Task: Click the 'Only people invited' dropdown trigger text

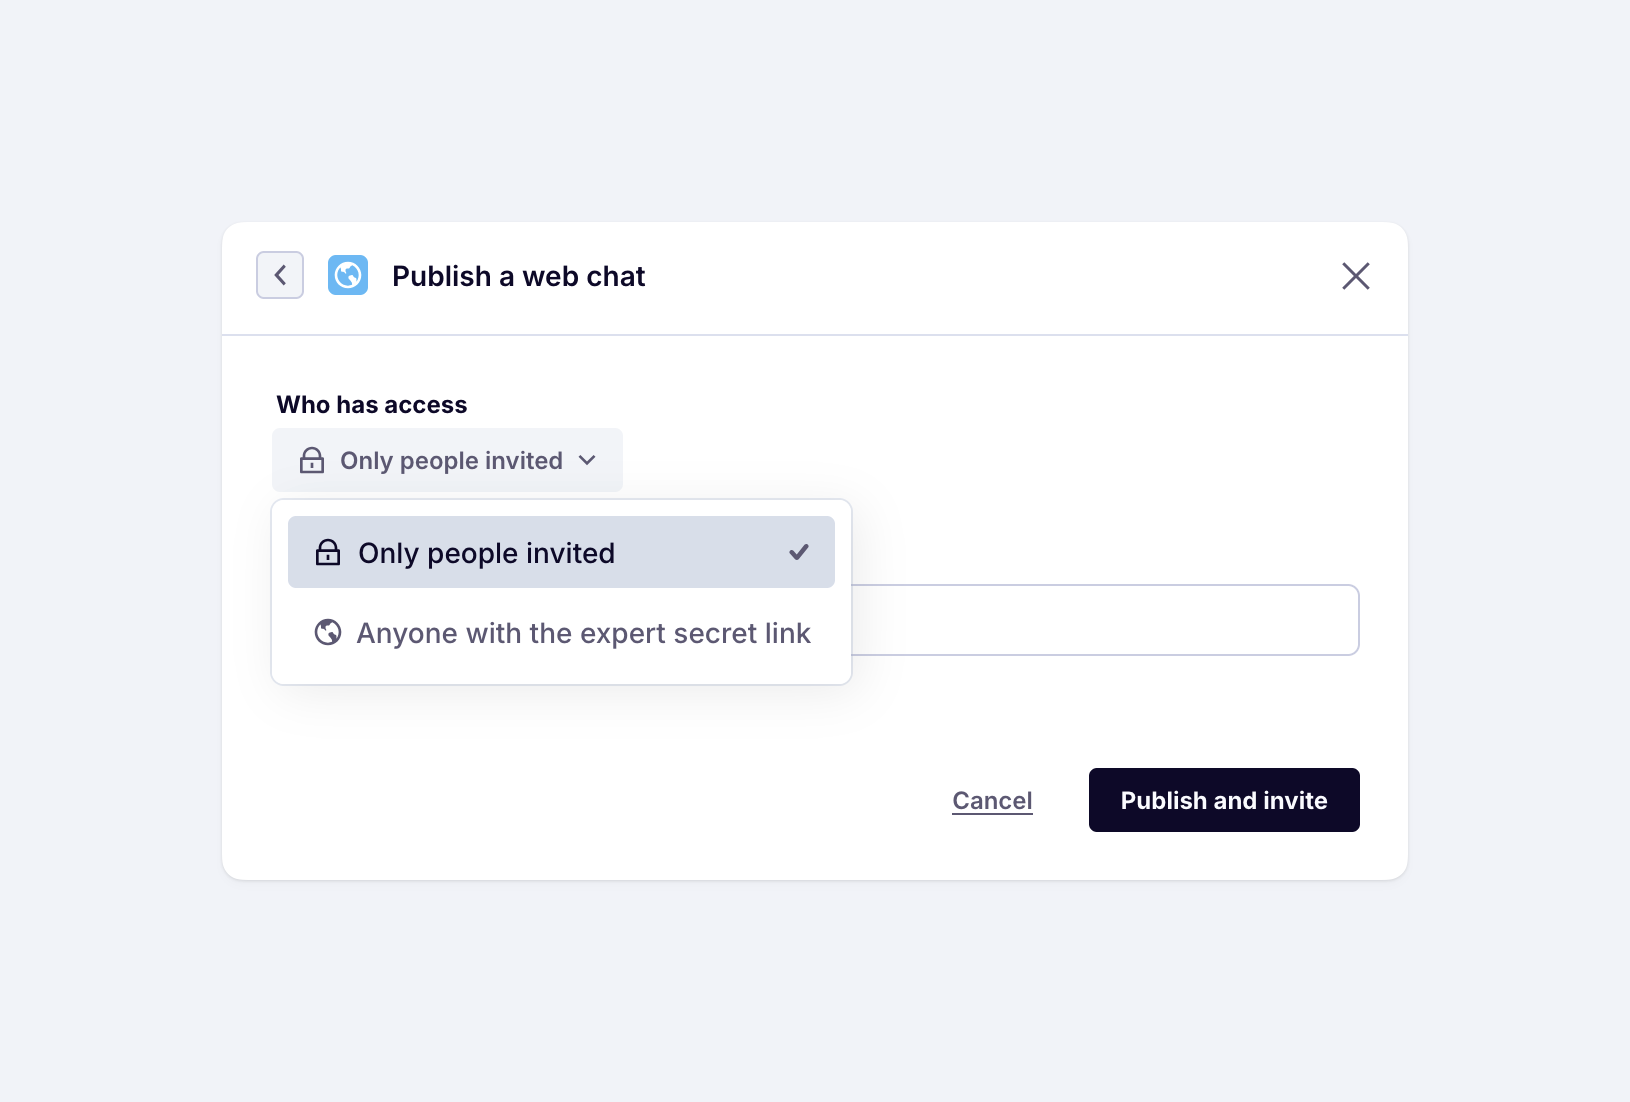Action: (451, 460)
